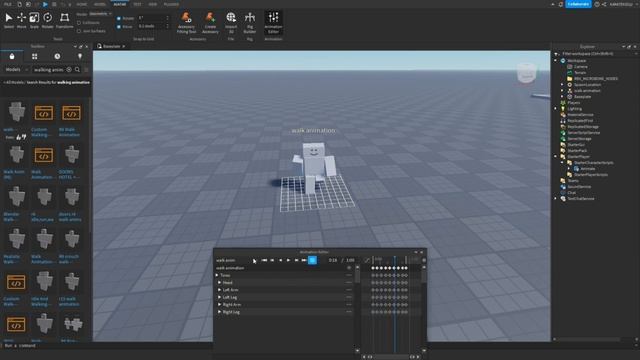Expand the Right Arm track
The image size is (640, 360).
(x=220, y=304)
